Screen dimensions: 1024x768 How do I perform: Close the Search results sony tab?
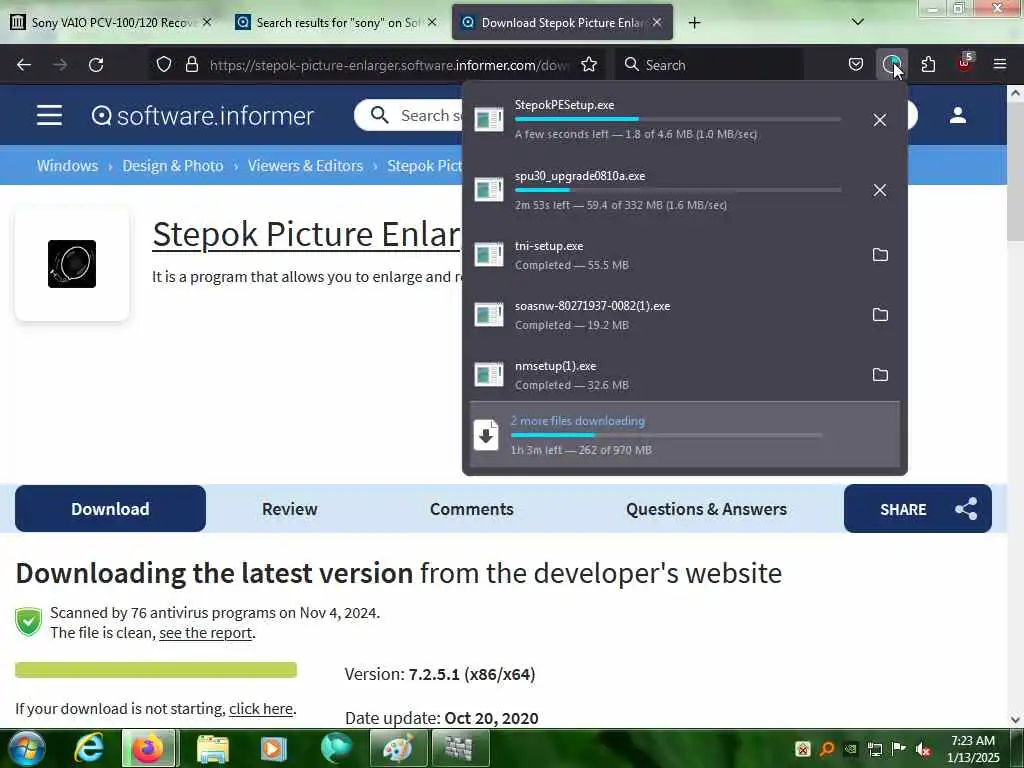pyautogui.click(x=432, y=22)
